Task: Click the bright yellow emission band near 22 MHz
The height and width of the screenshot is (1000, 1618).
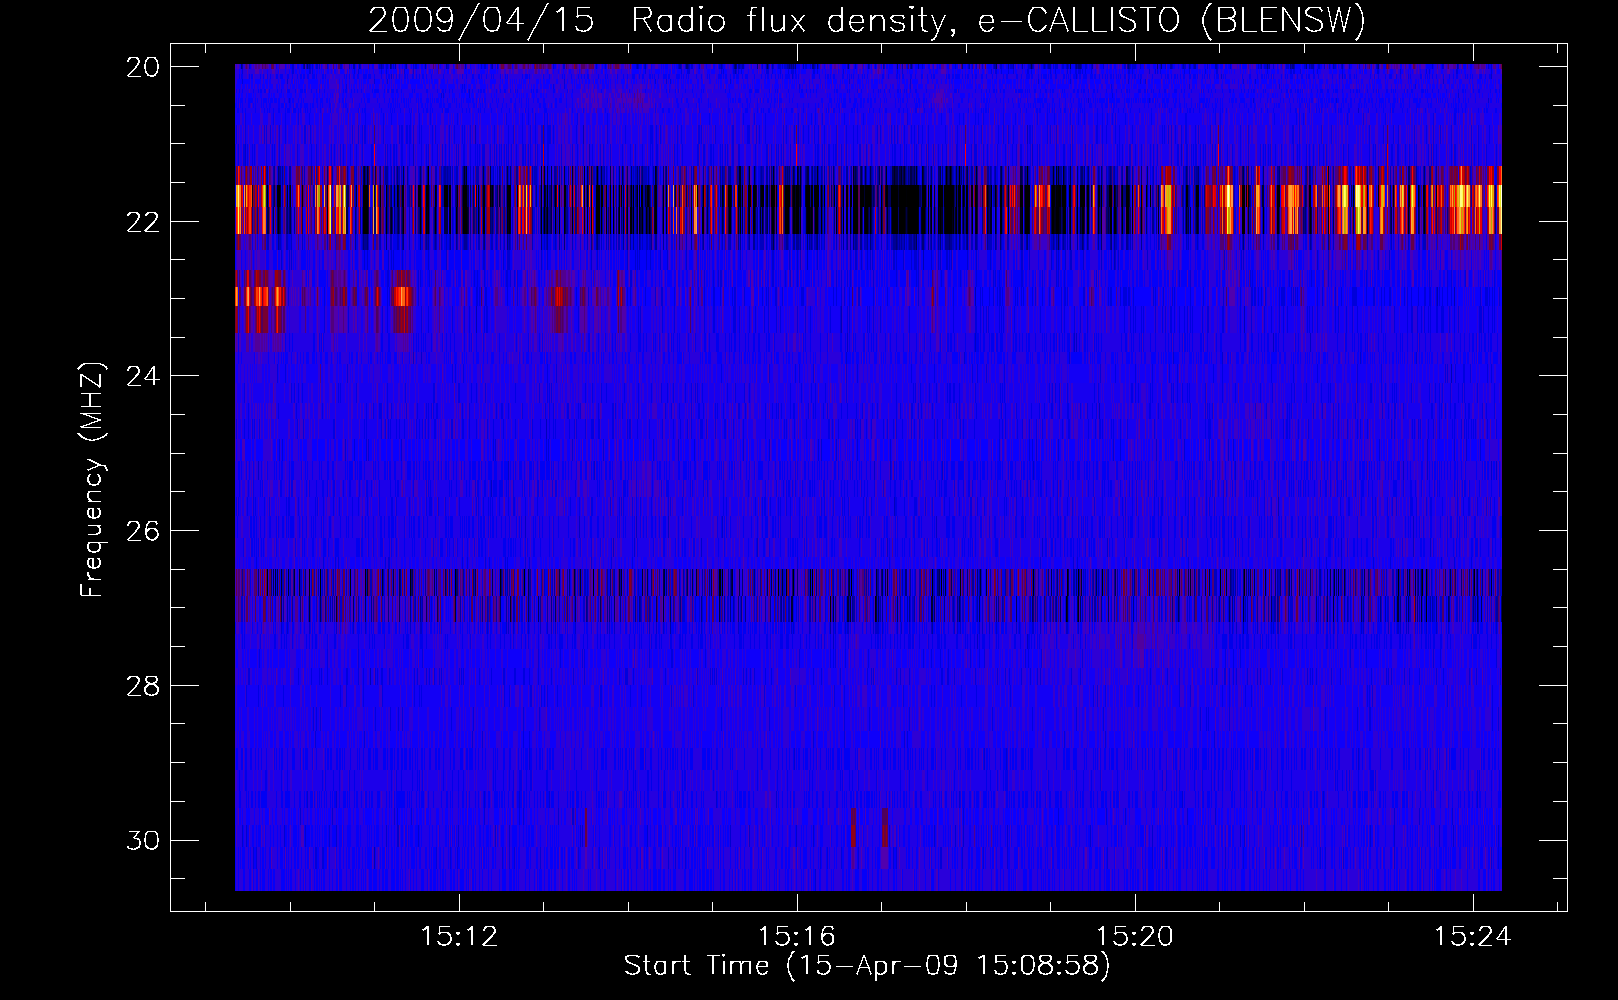Action: 868,208
